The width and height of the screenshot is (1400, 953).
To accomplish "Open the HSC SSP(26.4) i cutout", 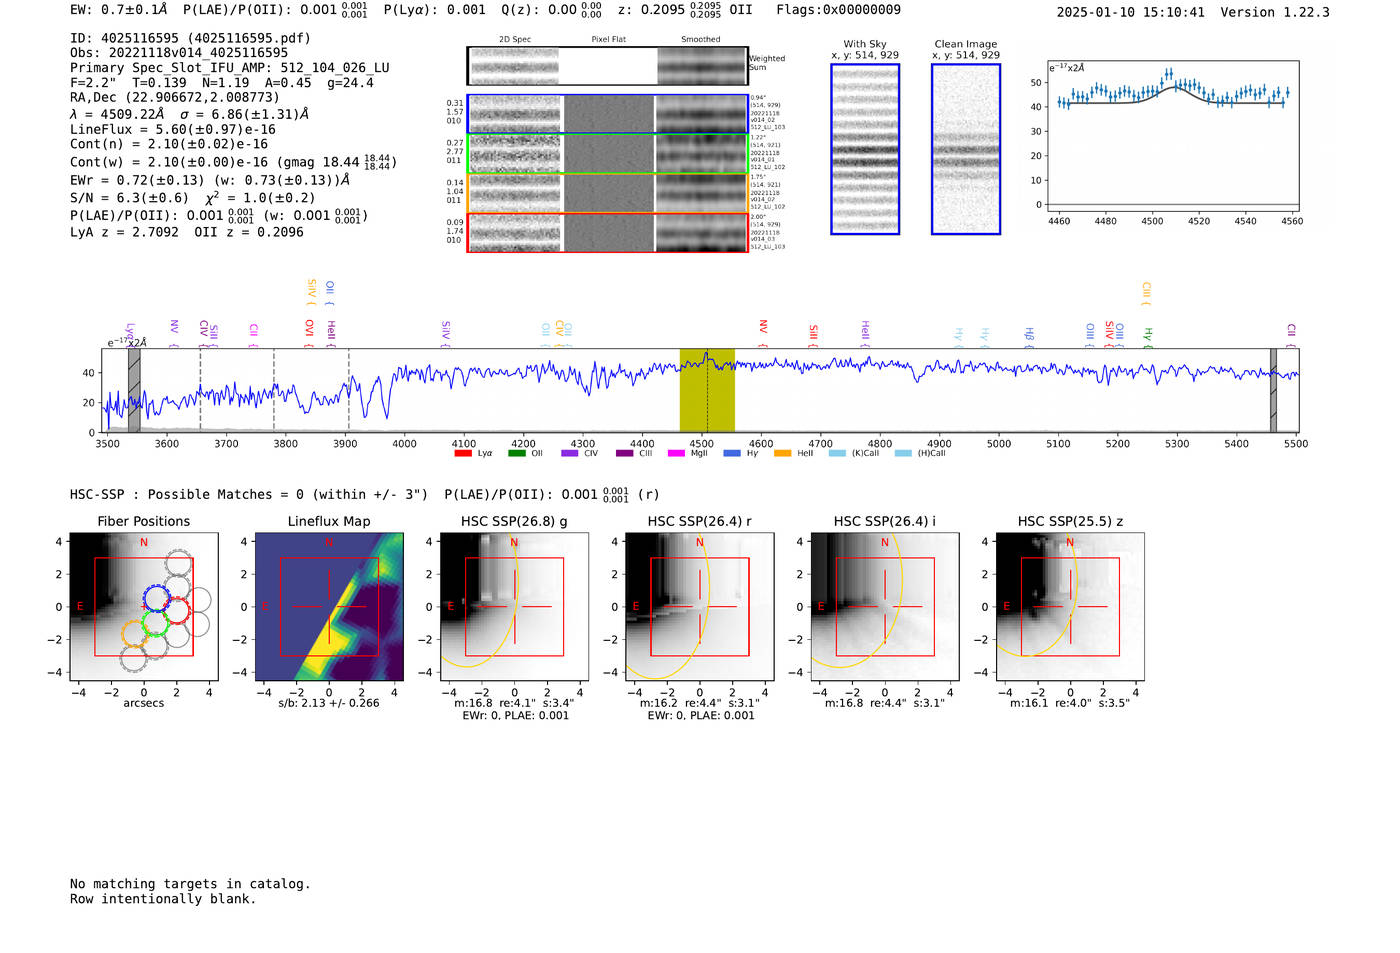I will click(885, 607).
